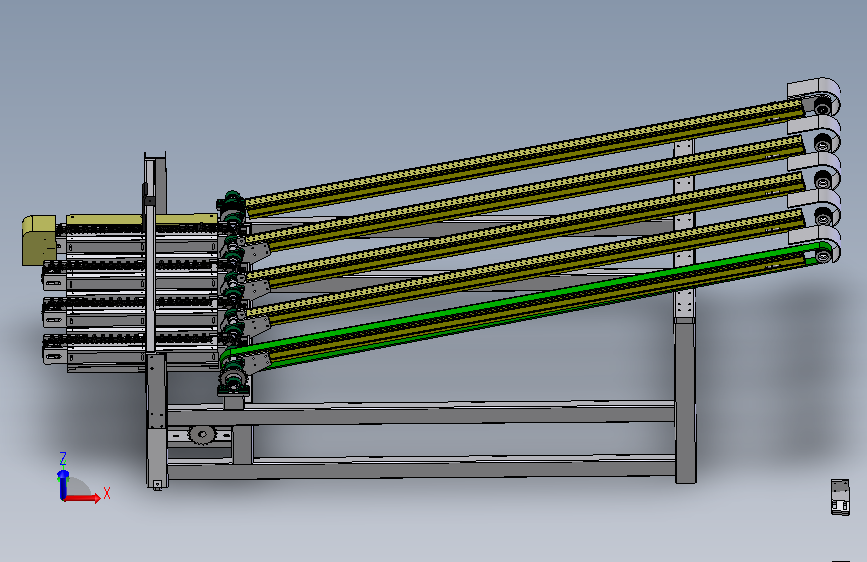This screenshot has width=867, height=562.
Task: Click the blue Z axis of the triad
Action: pyautogui.click(x=62, y=485)
